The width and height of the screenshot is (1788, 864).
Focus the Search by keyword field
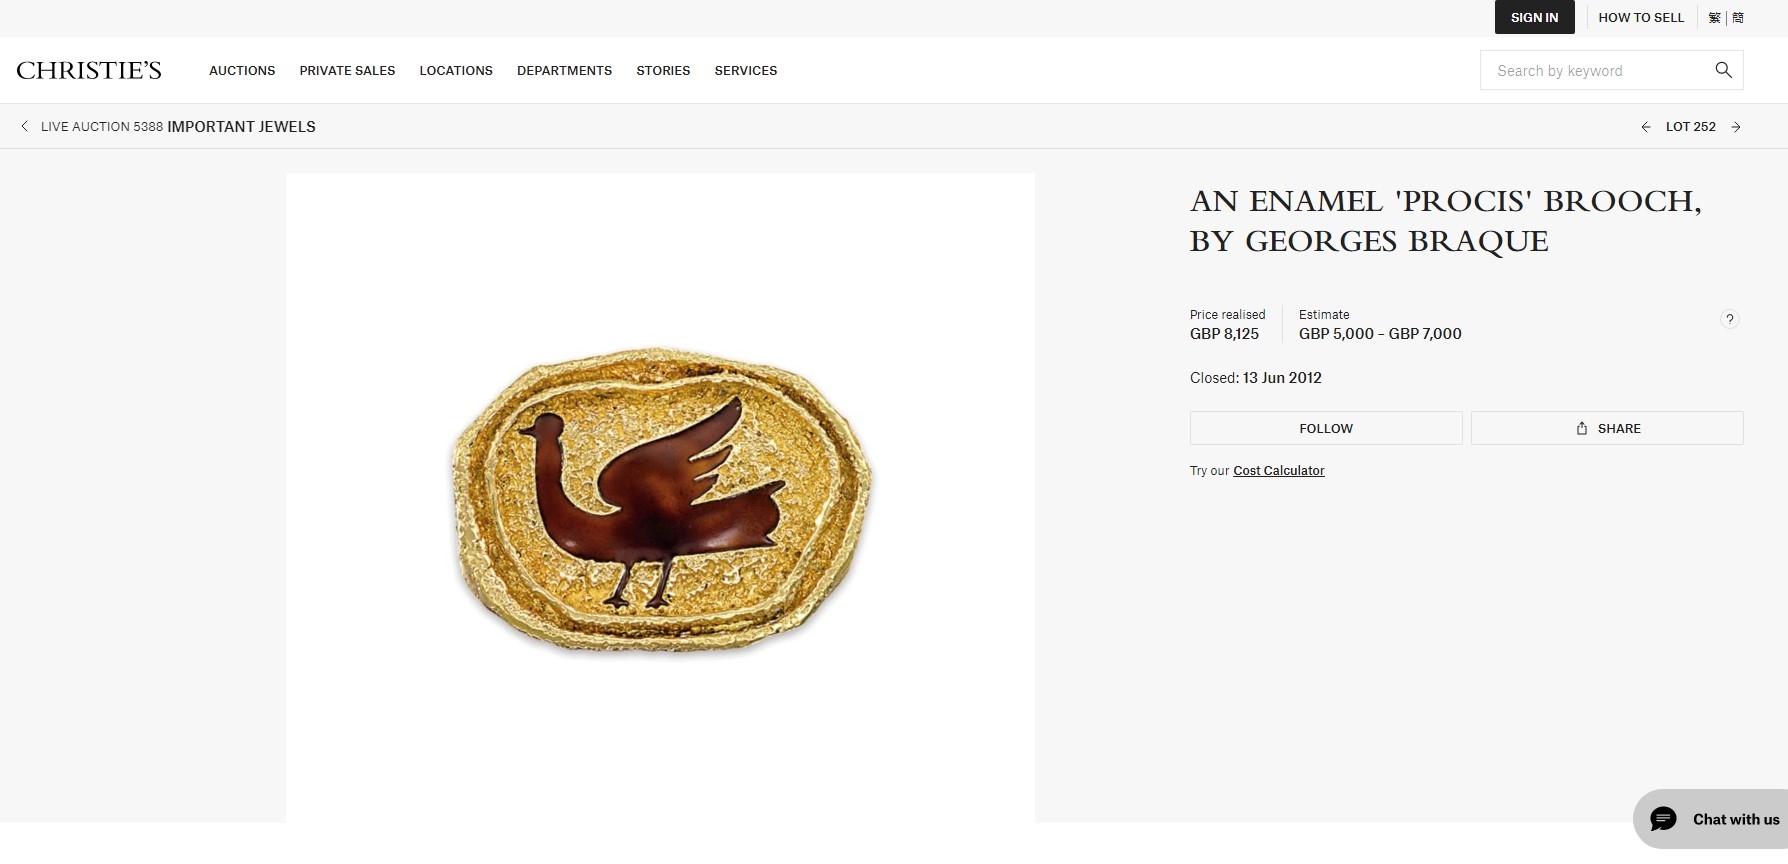(1598, 70)
